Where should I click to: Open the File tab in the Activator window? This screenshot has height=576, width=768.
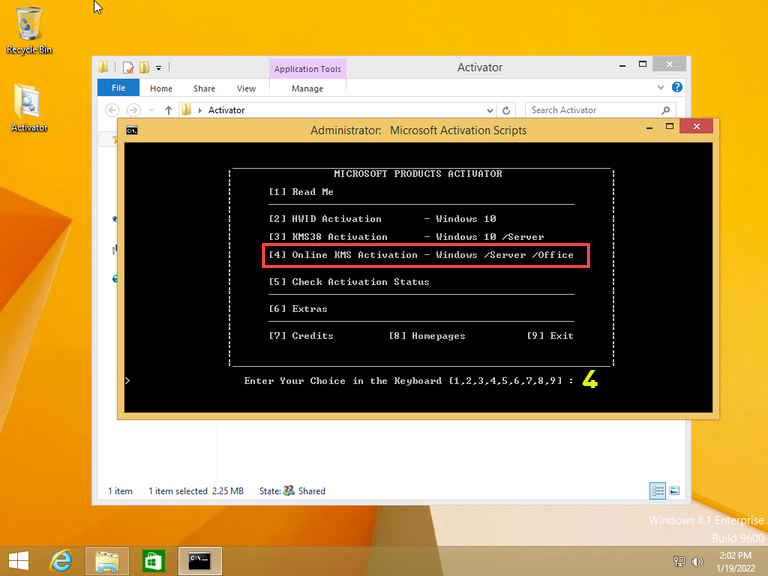tap(118, 88)
